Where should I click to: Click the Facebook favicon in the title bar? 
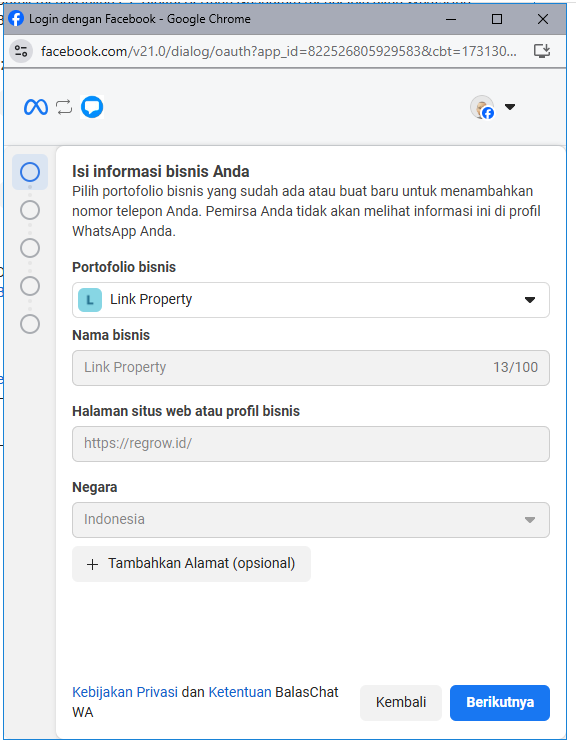[x=16, y=19]
